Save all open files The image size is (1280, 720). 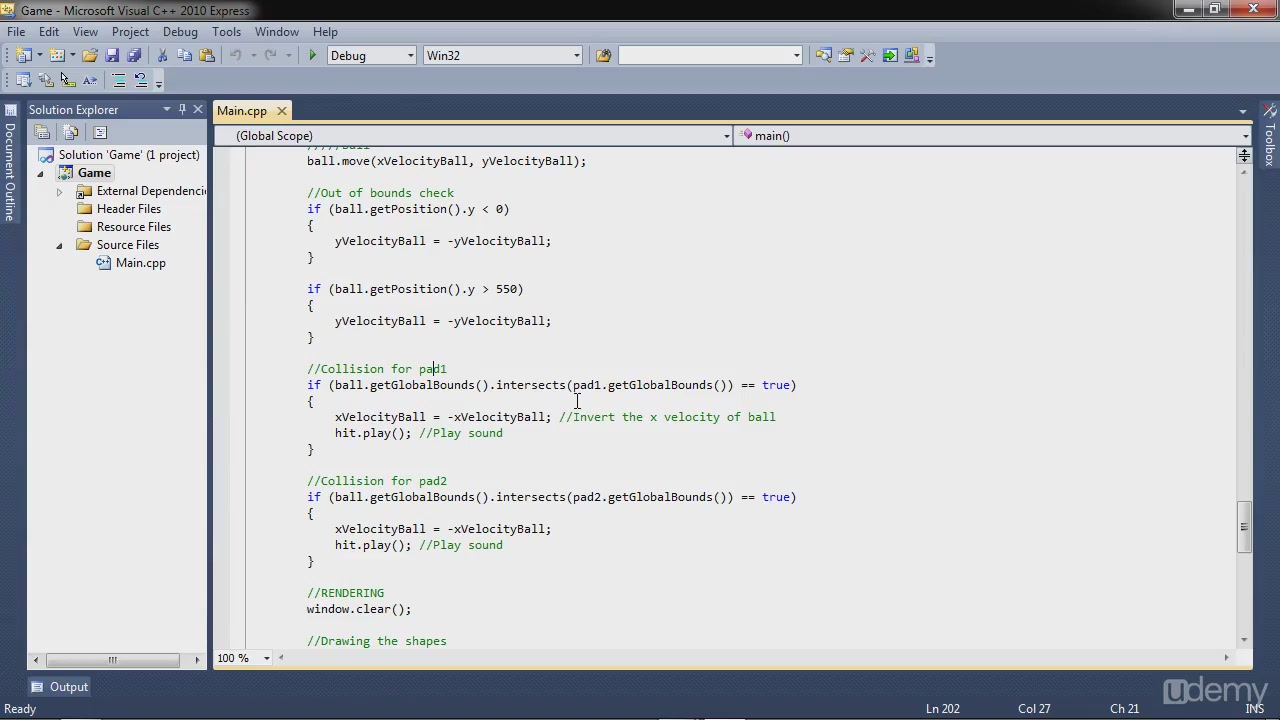136,55
